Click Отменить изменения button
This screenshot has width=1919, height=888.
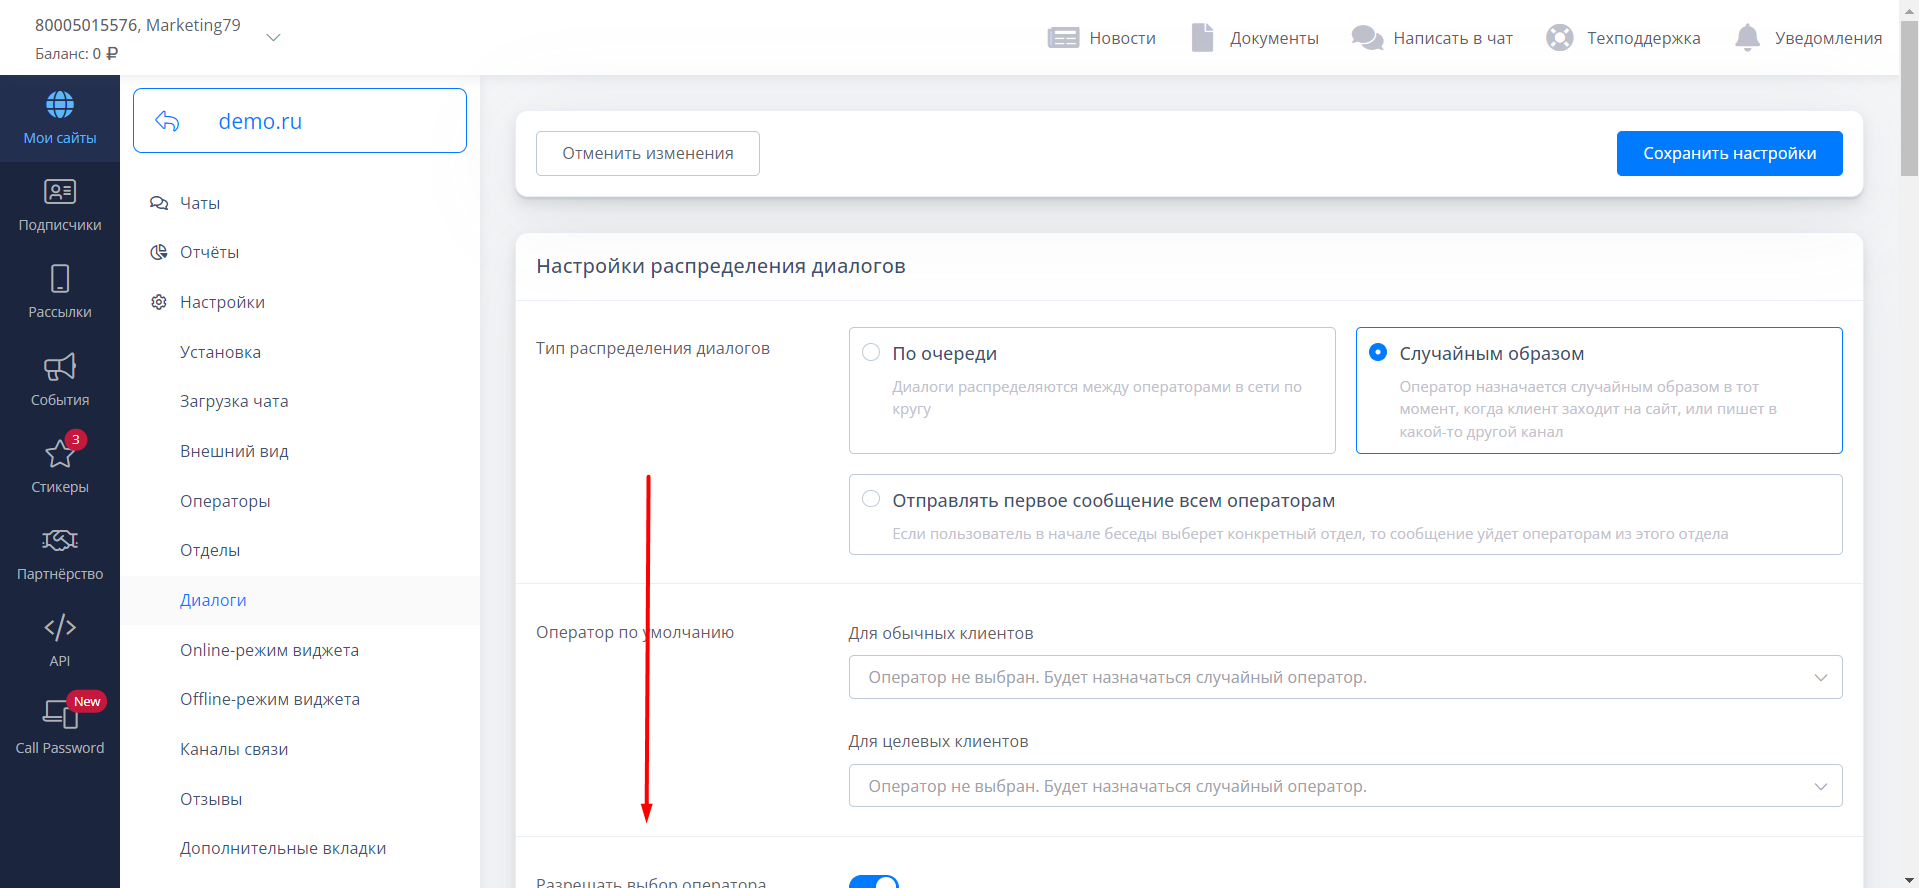[647, 153]
